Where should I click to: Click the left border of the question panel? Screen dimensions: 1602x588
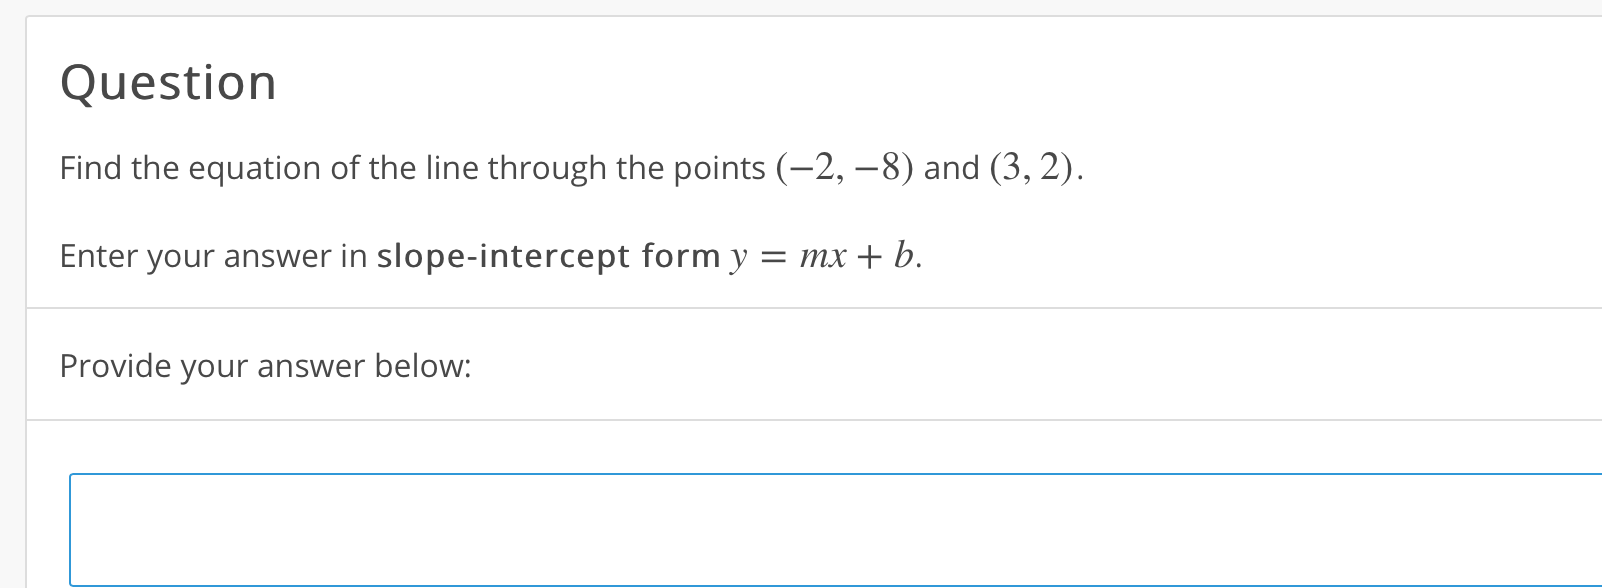pos(26,300)
